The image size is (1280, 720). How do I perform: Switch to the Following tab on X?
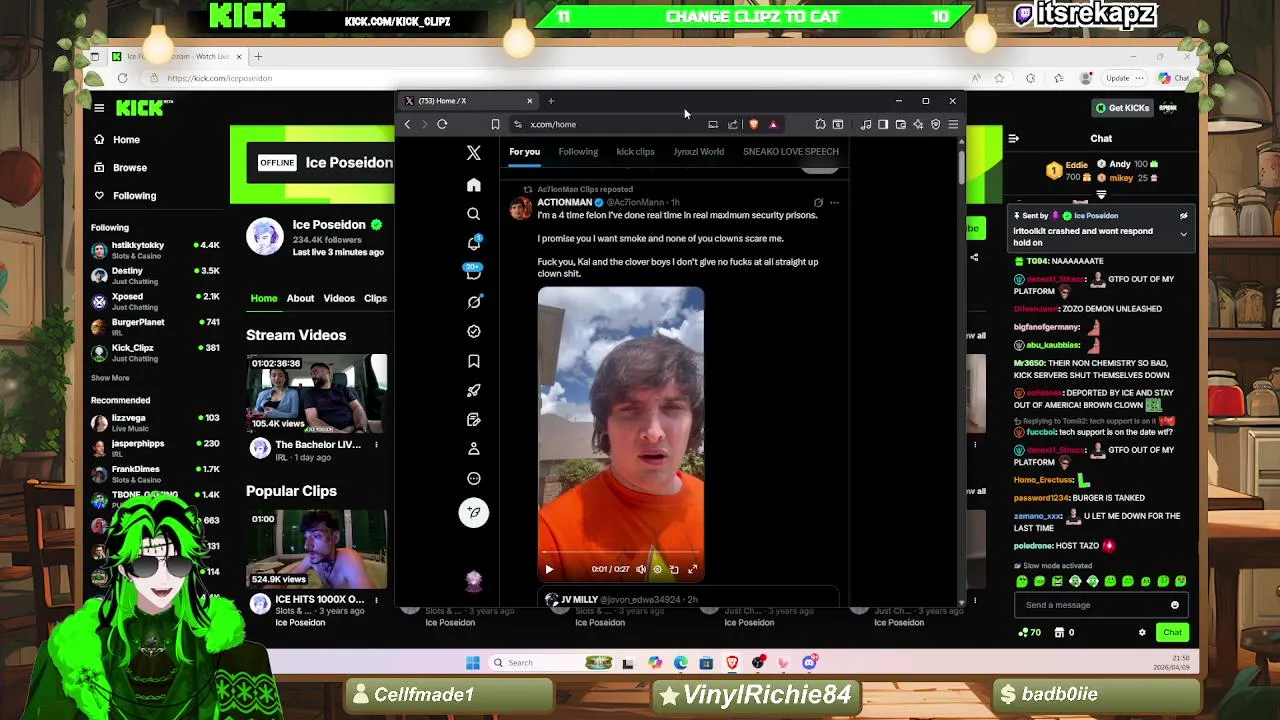click(x=578, y=152)
